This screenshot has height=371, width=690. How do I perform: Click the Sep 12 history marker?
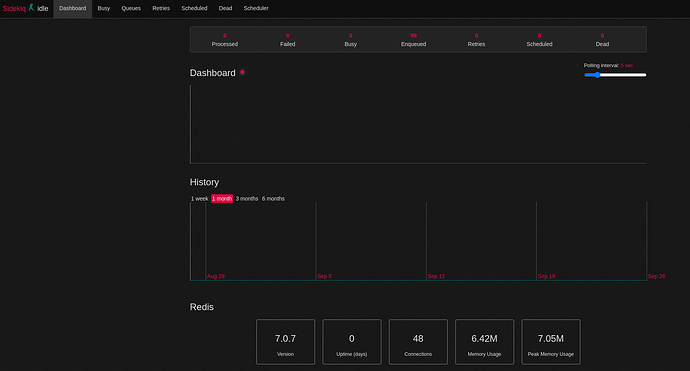(x=436, y=276)
